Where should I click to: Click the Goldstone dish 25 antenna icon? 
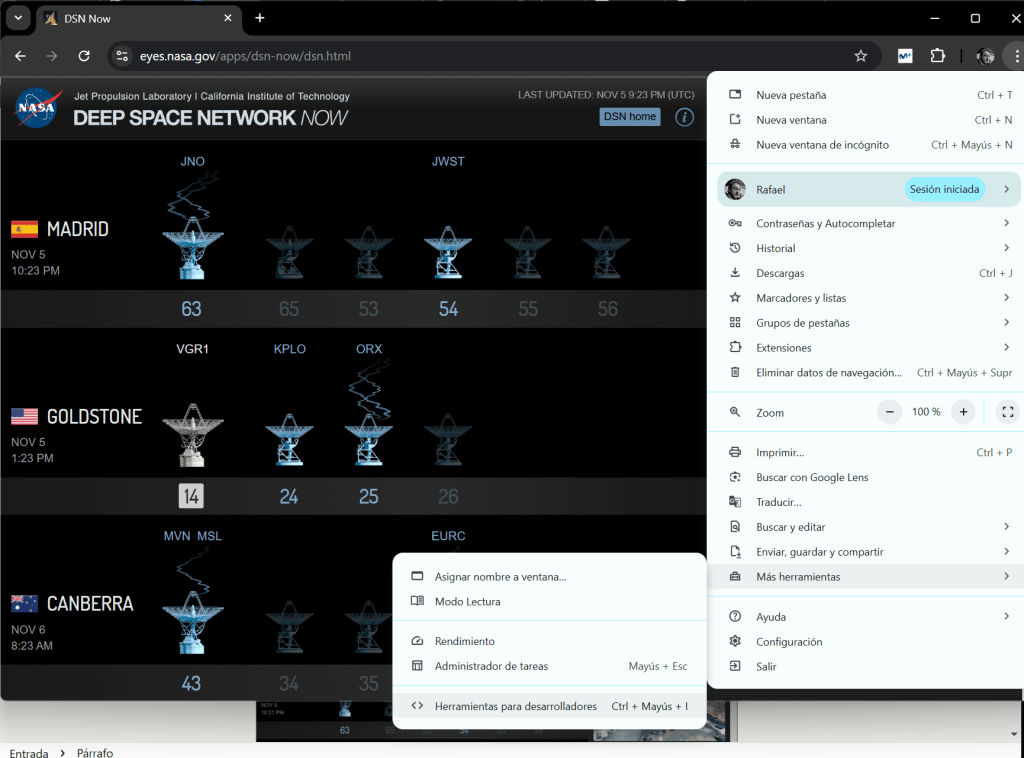coord(368,434)
